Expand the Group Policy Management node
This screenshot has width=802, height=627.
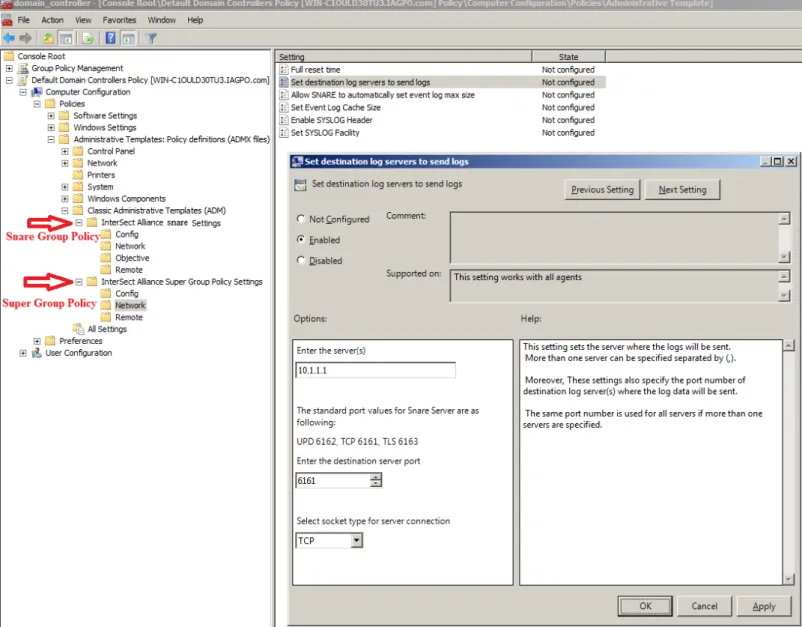pos(9,68)
